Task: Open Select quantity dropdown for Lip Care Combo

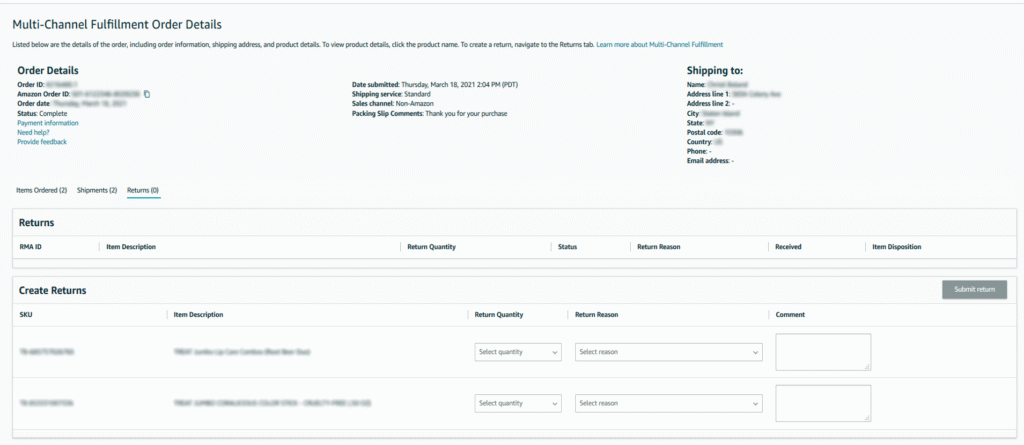Action: coord(518,352)
